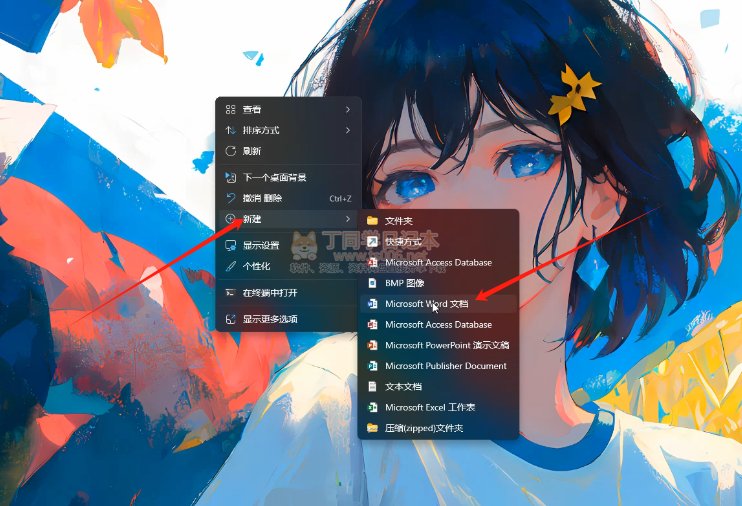
Task: Click the 排序方式 sort arrows icon
Action: (x=230, y=130)
